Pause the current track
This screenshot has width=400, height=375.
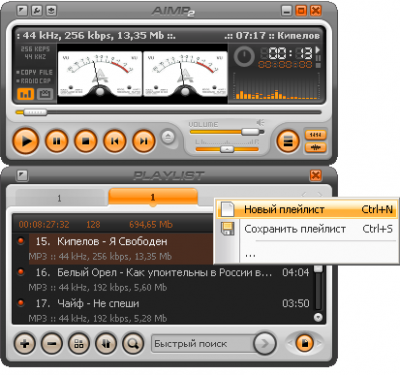pyautogui.click(x=57, y=141)
